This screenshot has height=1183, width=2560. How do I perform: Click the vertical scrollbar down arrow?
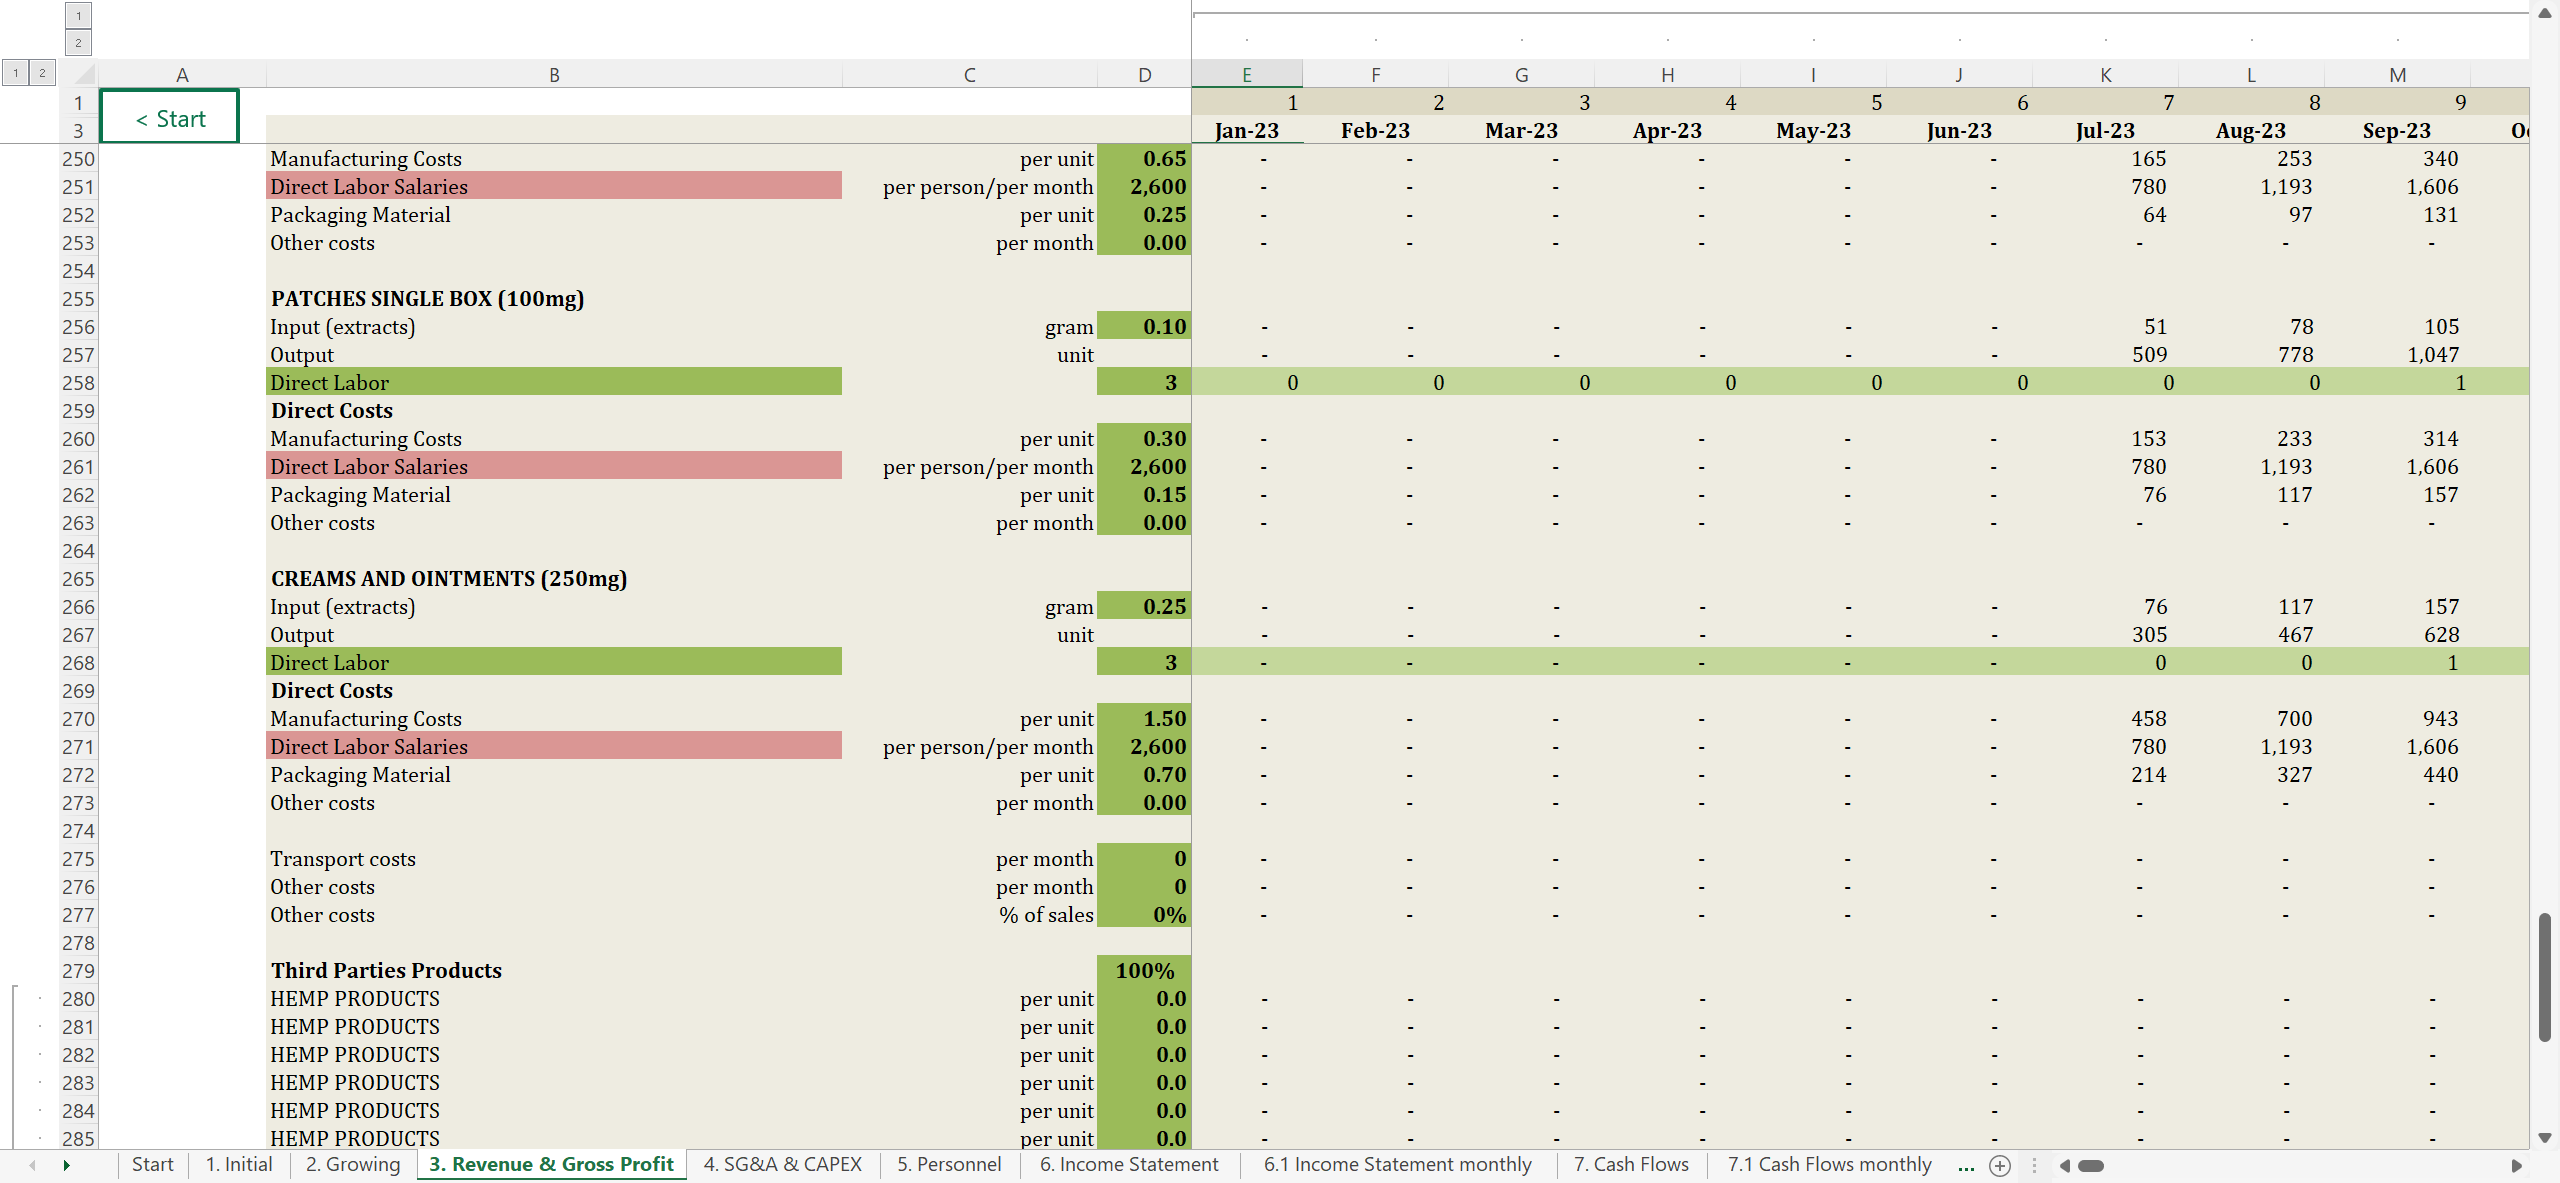(x=2545, y=1138)
